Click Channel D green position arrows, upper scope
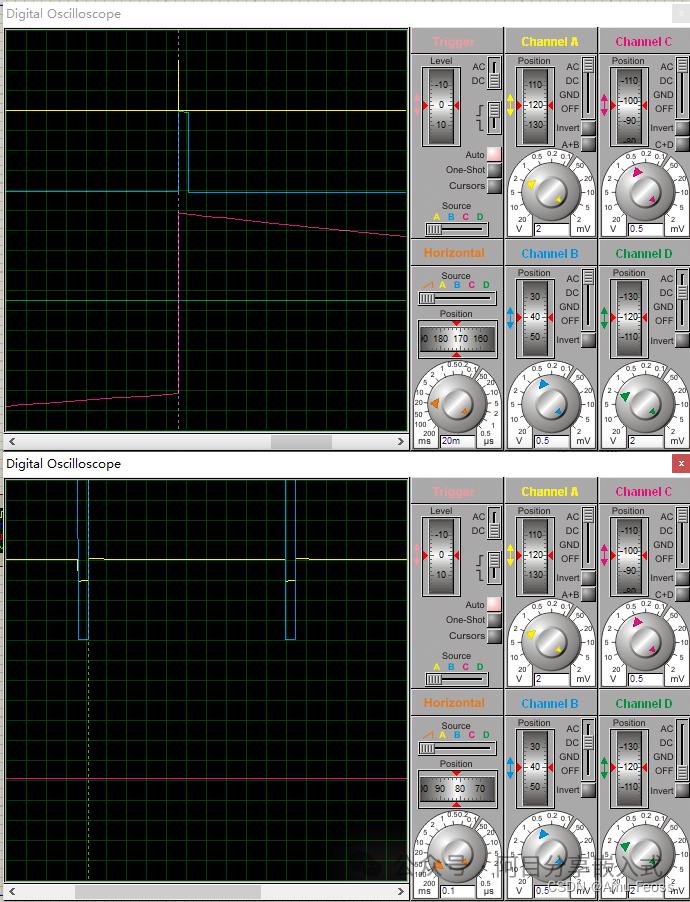 click(x=604, y=318)
